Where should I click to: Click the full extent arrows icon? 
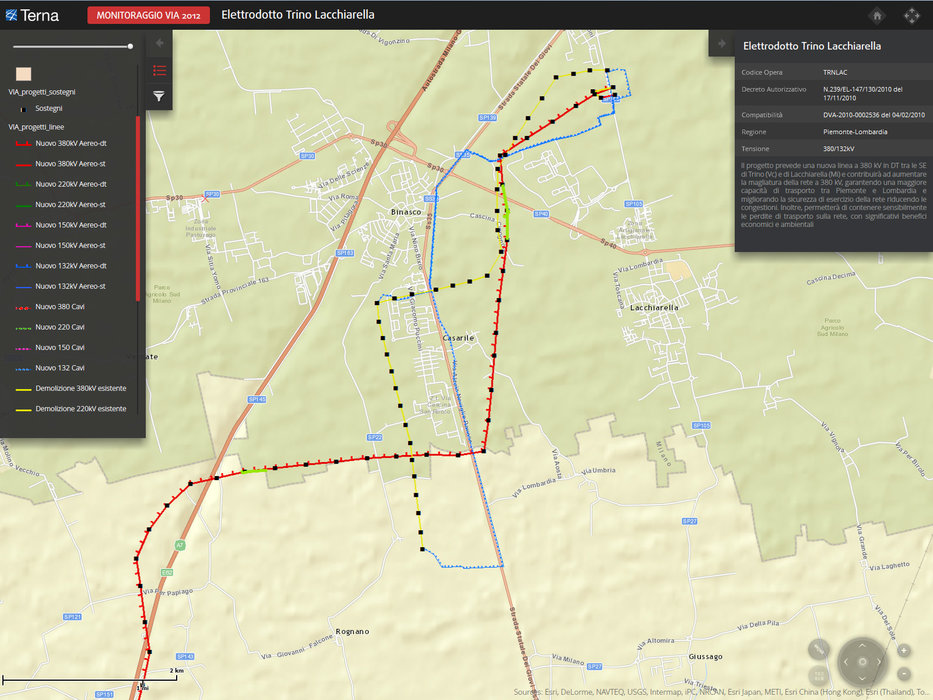912,15
